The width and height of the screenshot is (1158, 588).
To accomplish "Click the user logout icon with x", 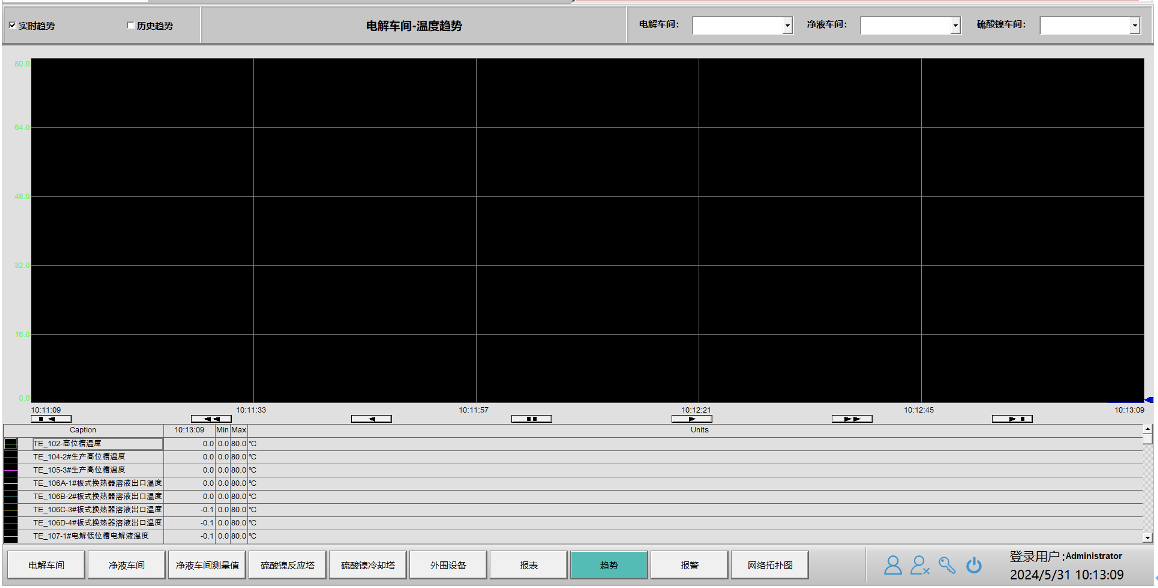I will click(920, 565).
